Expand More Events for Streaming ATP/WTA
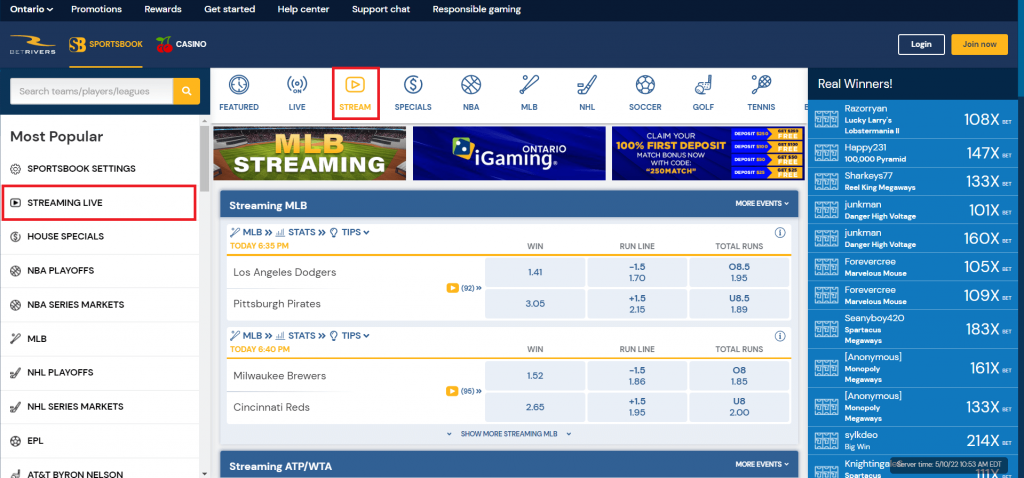This screenshot has width=1024, height=478. [x=761, y=464]
